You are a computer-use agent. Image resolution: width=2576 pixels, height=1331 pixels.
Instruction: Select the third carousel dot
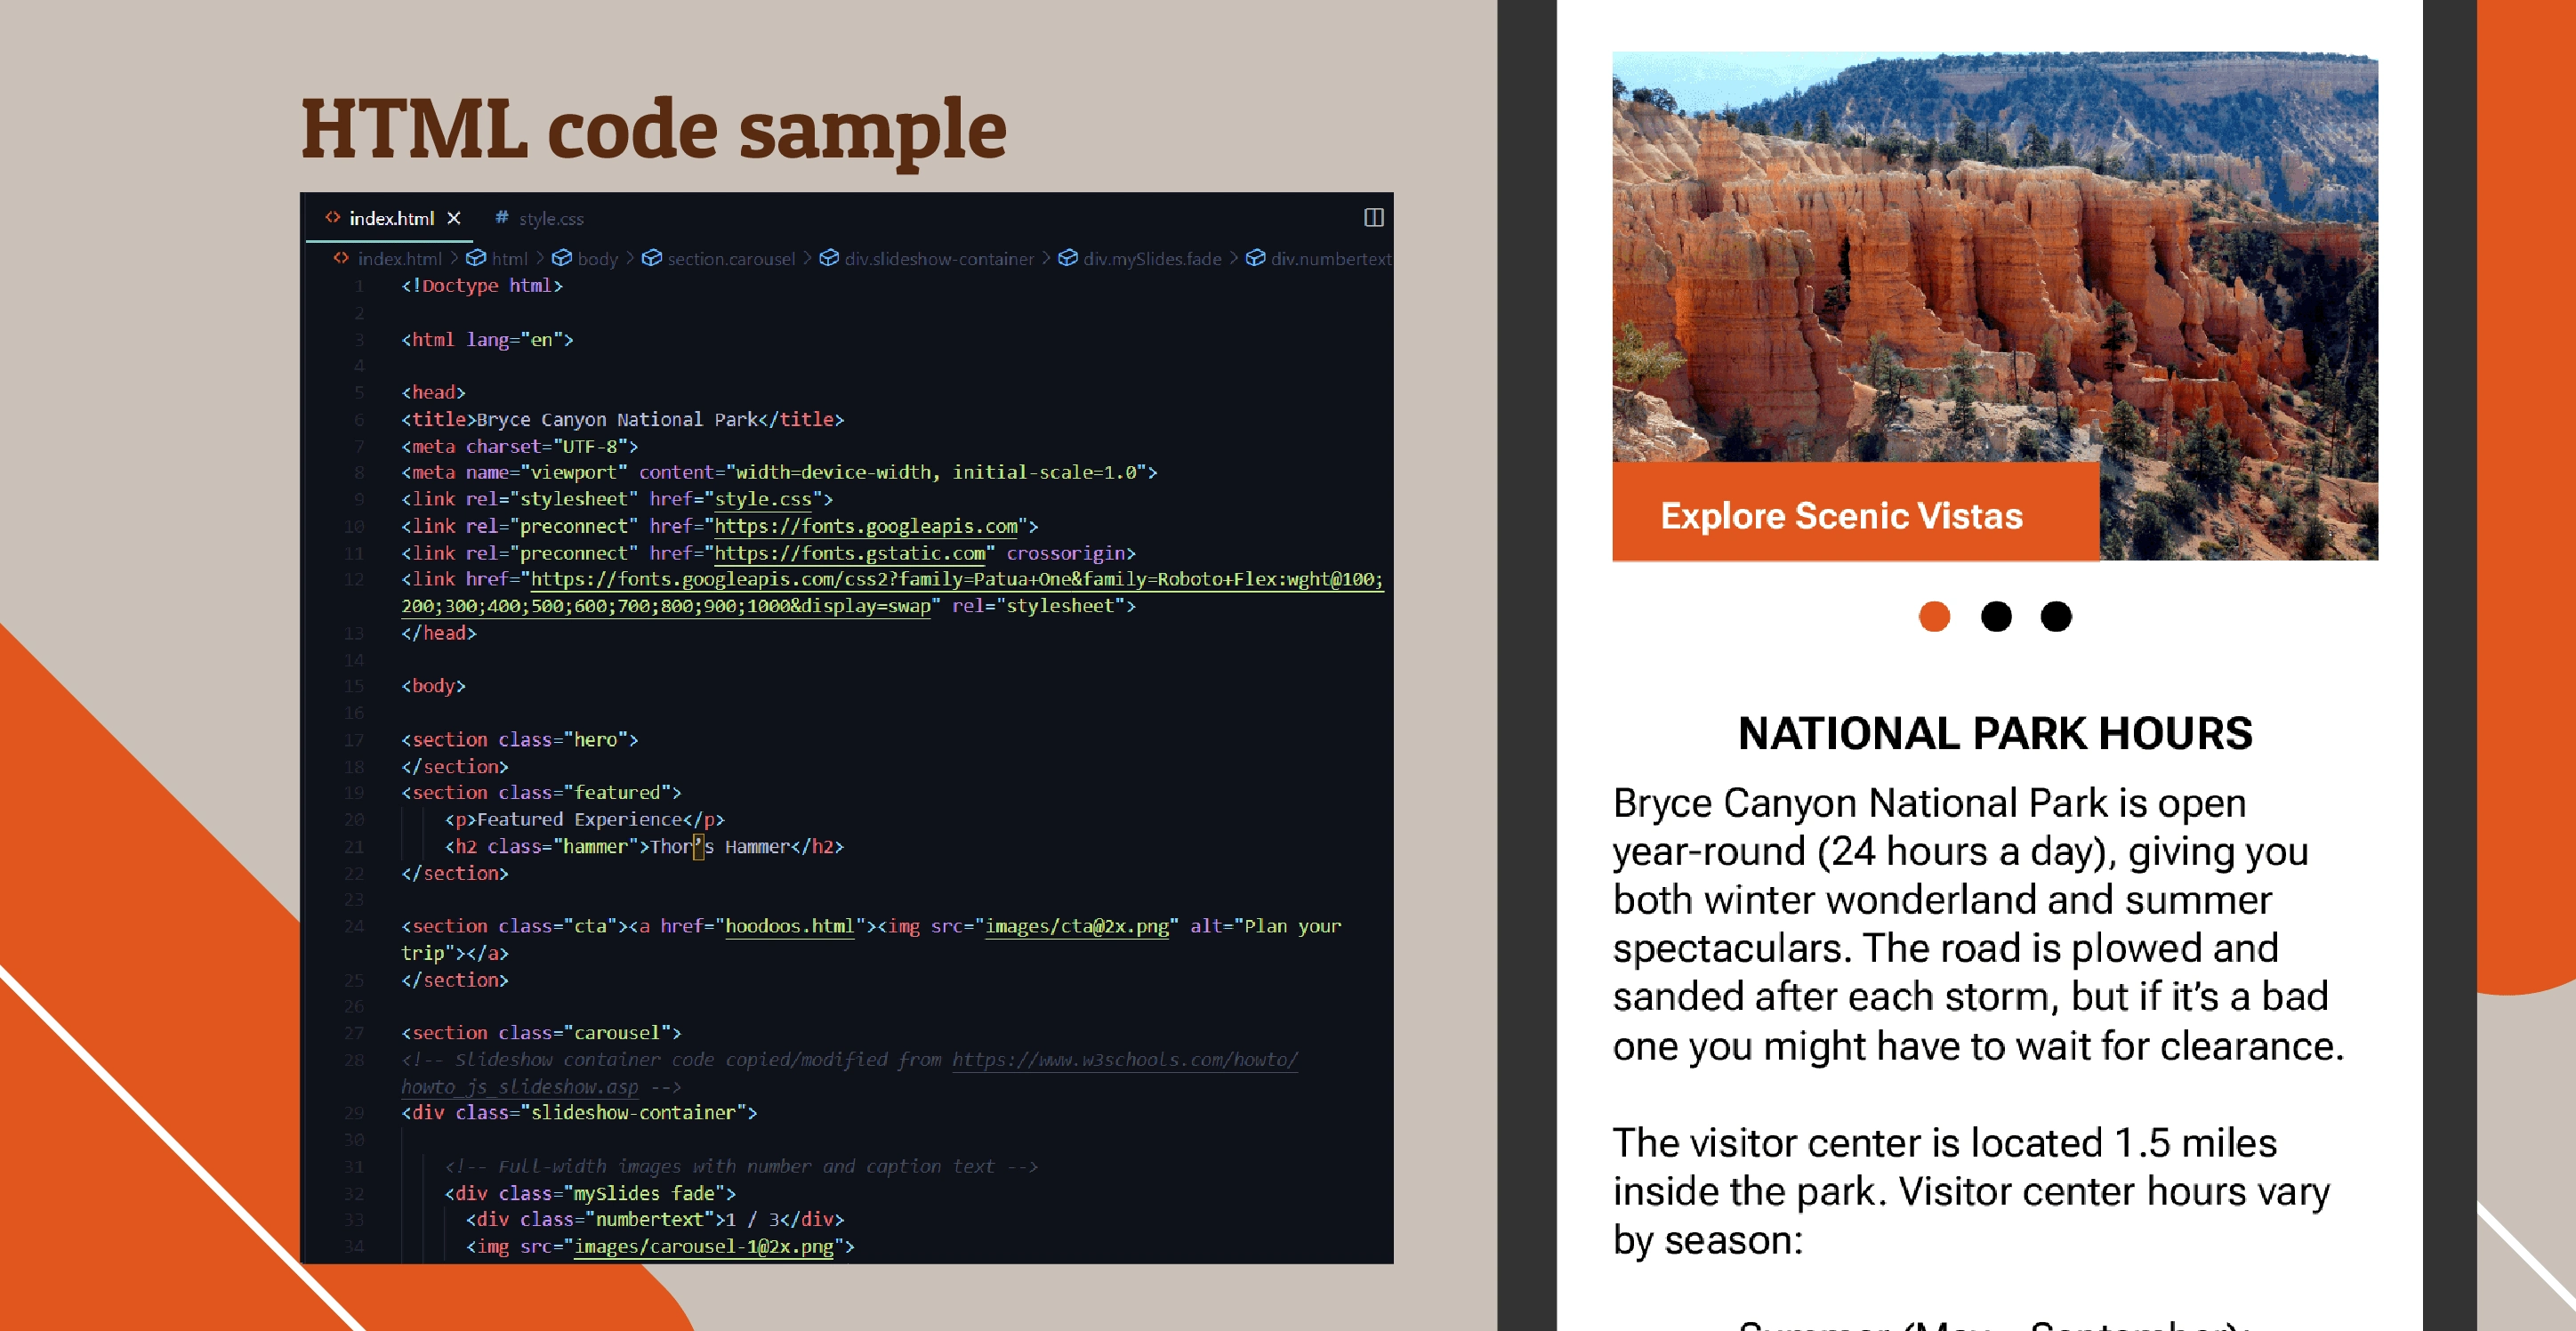[2056, 616]
